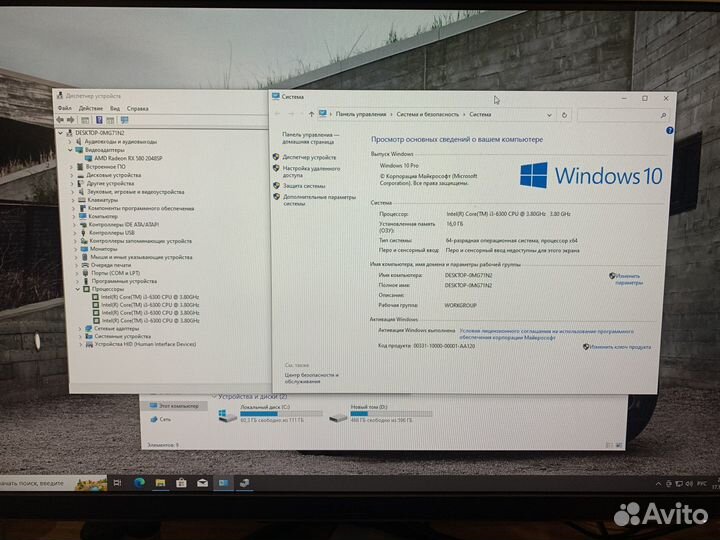Click the Процессоры category icon
The width and height of the screenshot is (720, 540).
(86, 289)
